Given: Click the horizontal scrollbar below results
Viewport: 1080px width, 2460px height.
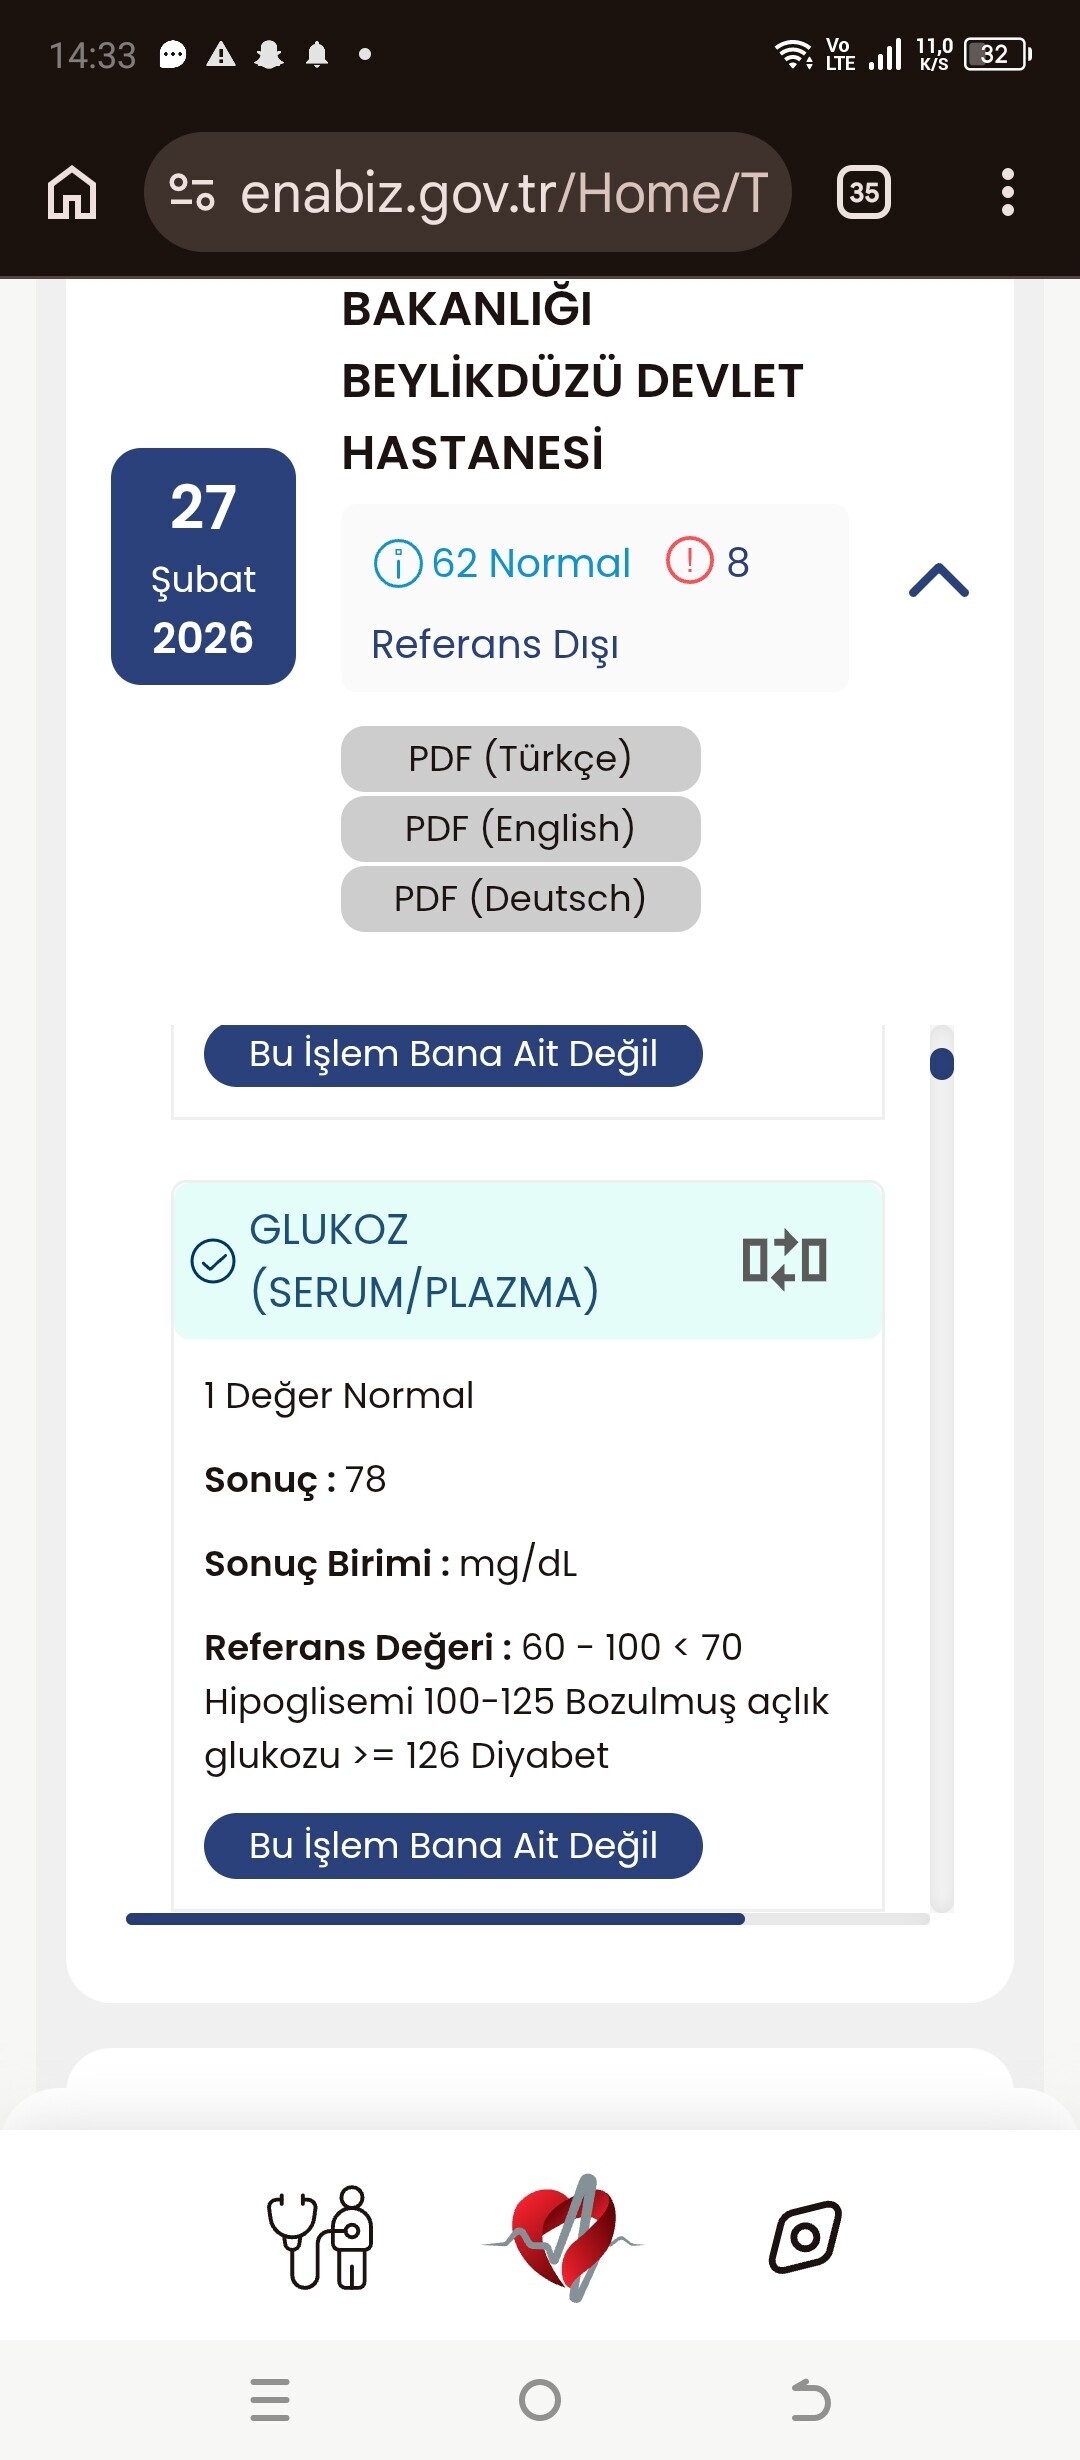Looking at the screenshot, I should [x=436, y=1919].
